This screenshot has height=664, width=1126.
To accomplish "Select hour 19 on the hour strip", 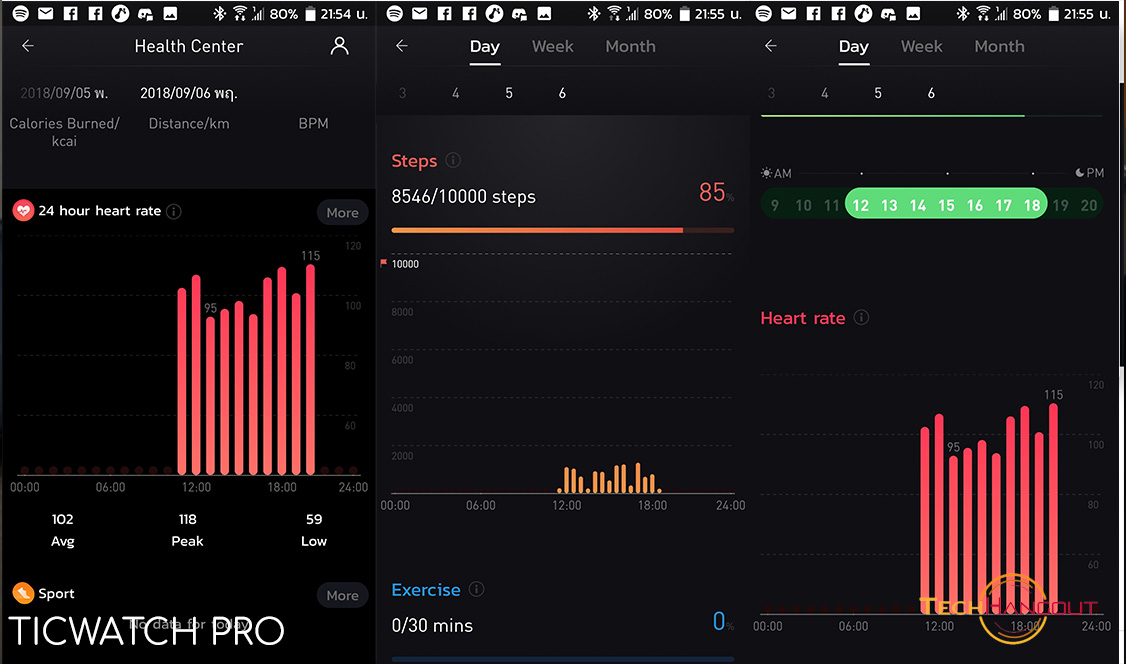I will click(x=1061, y=205).
